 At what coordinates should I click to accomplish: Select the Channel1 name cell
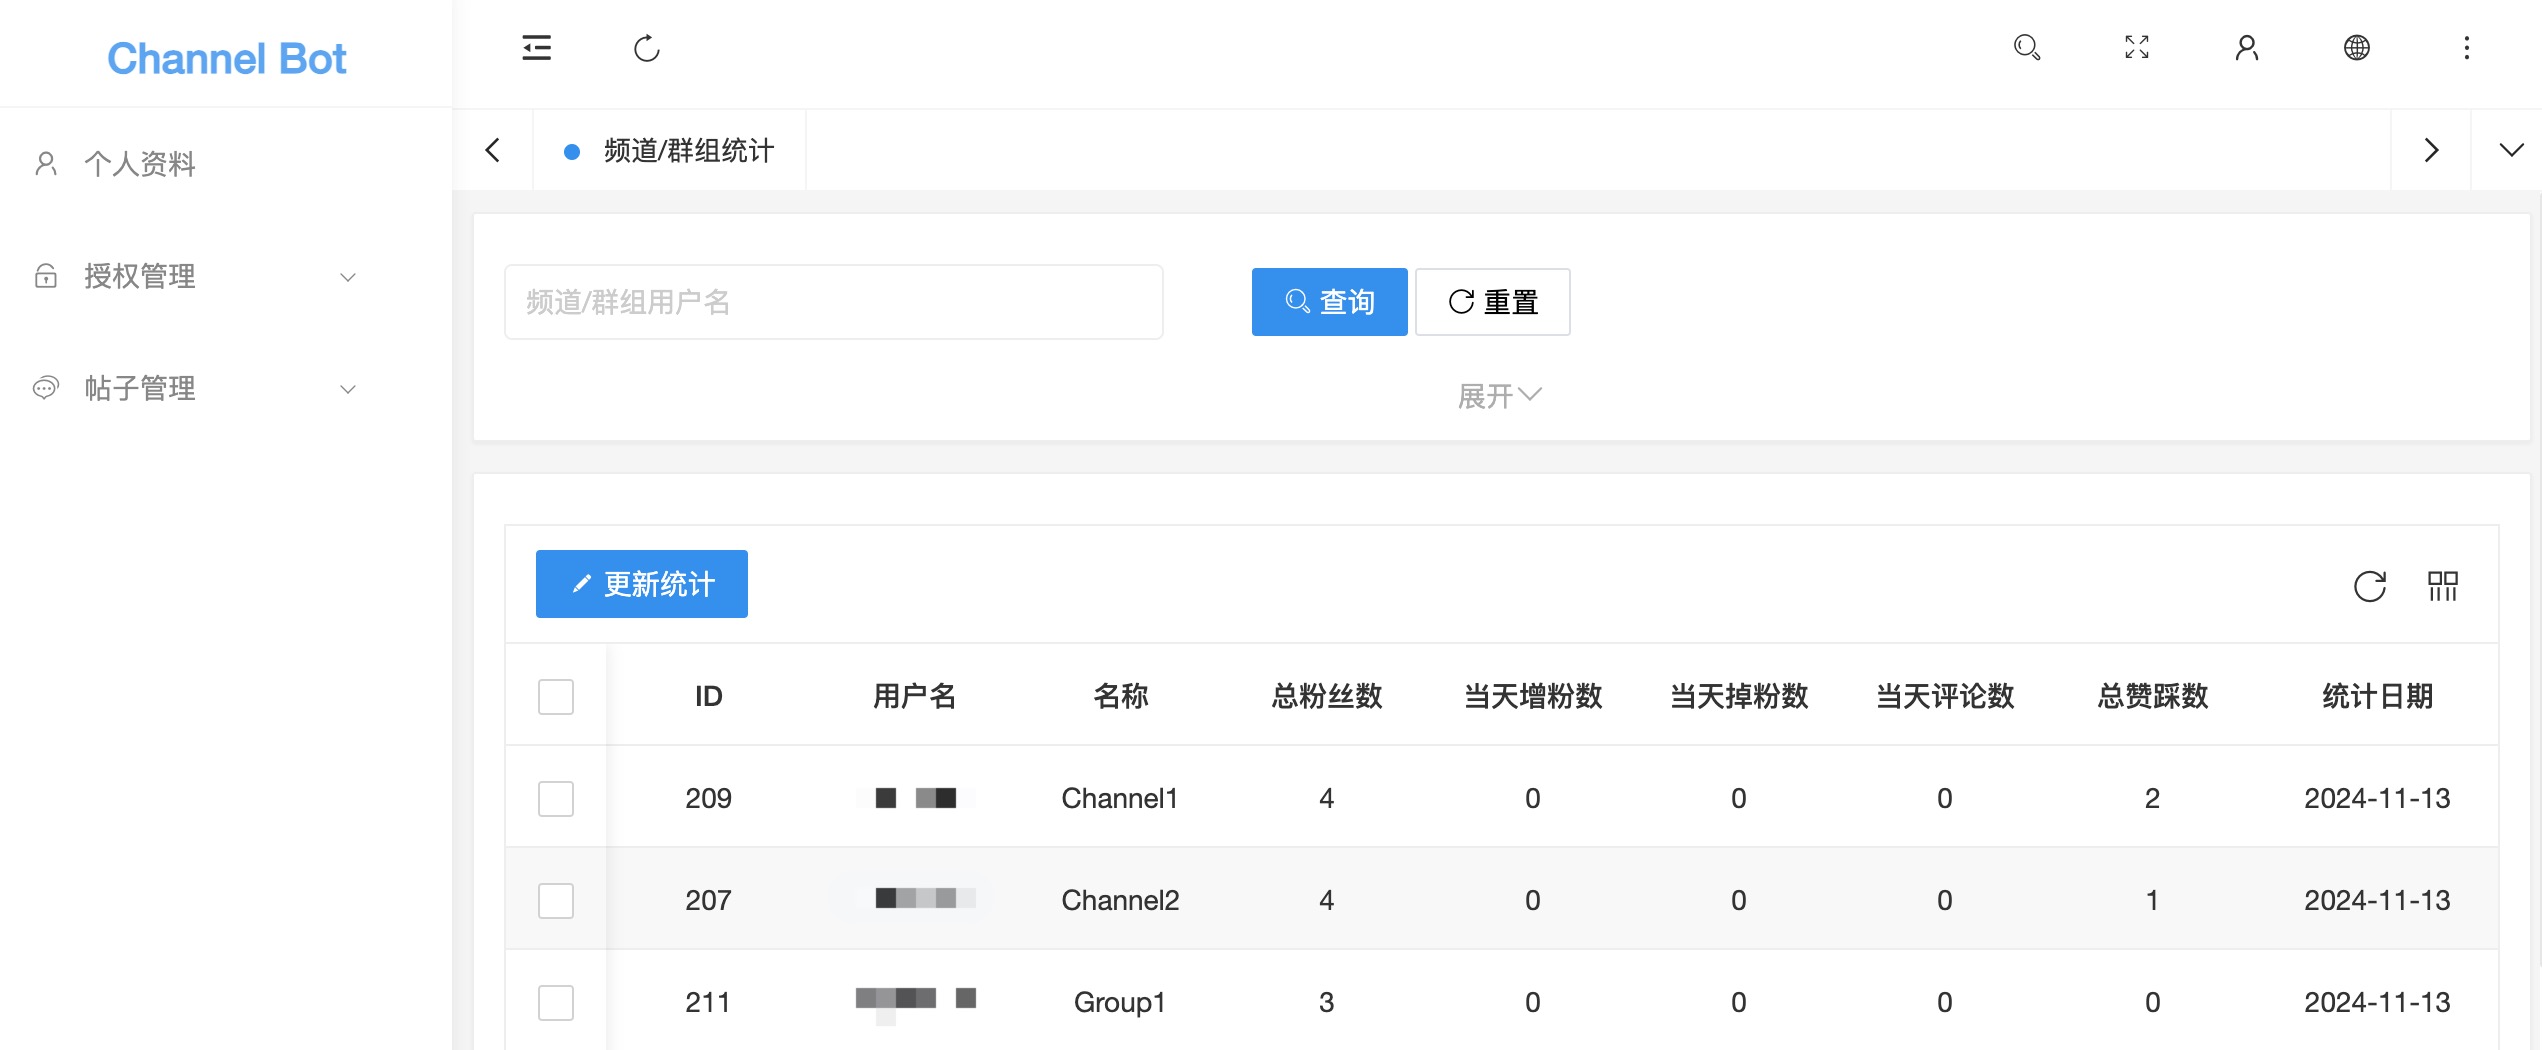tap(1120, 798)
